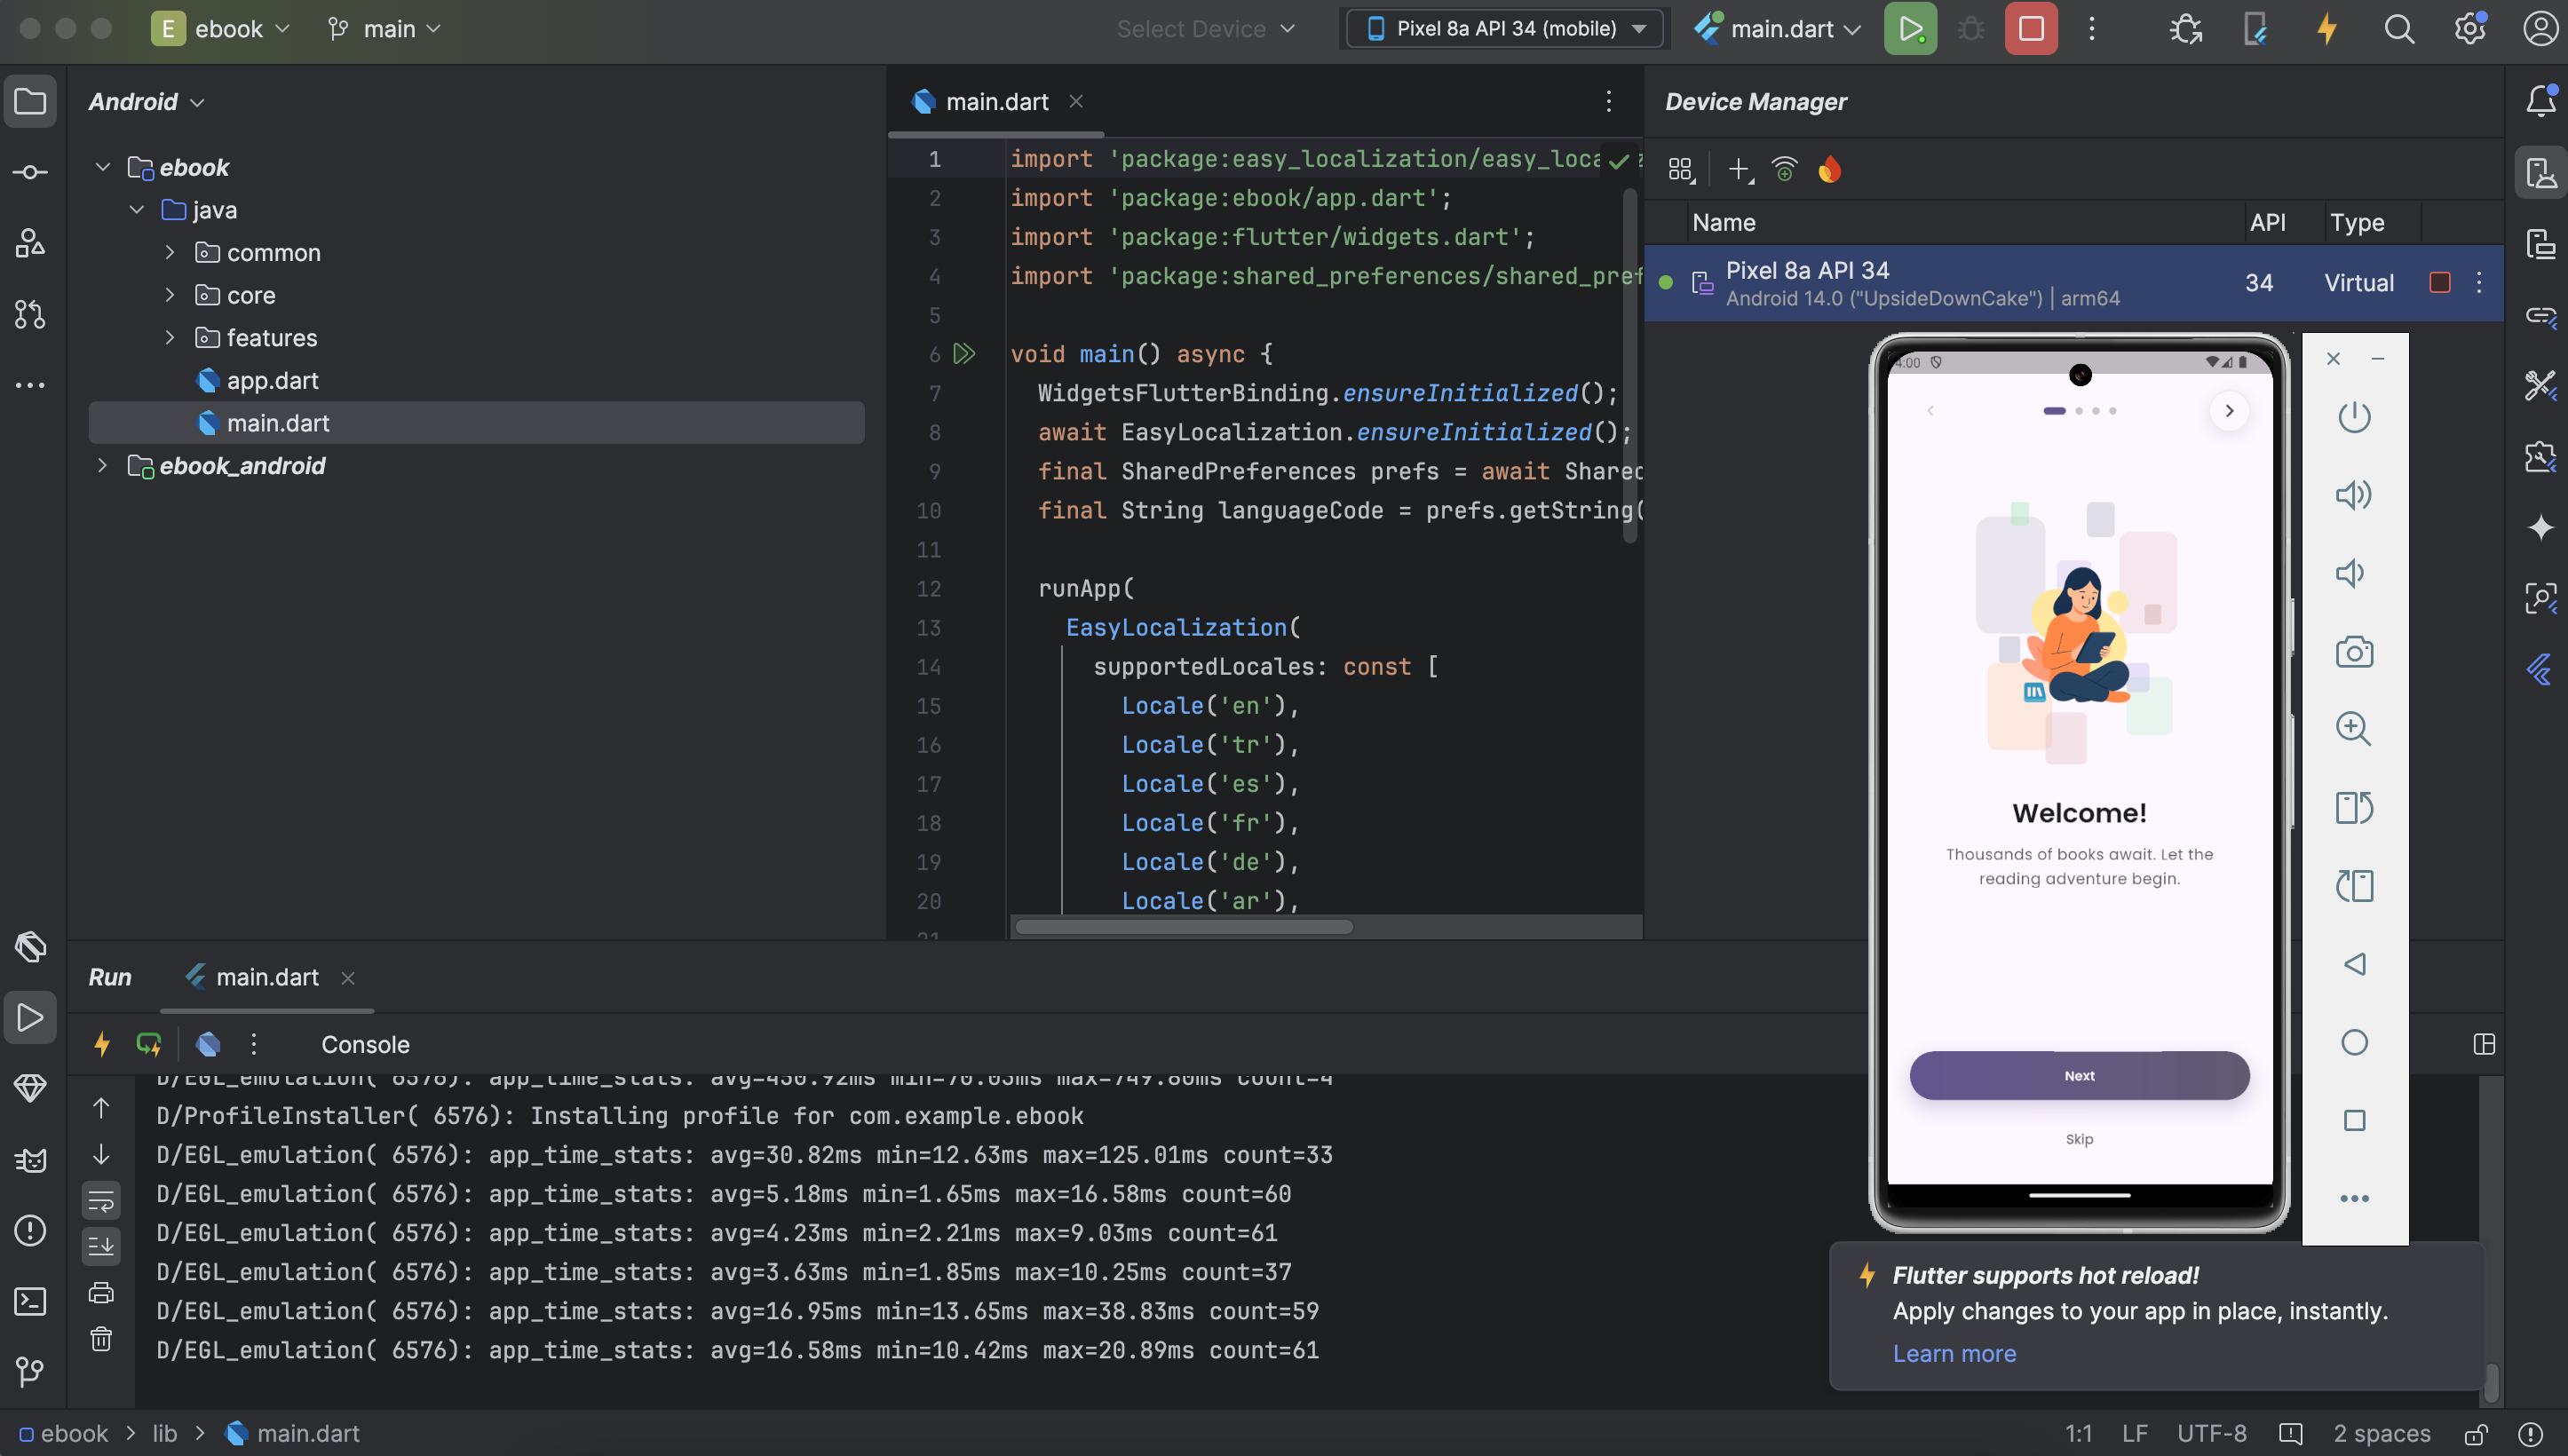The height and width of the screenshot is (1456, 2568).
Task: Open Search Everywhere from the toolbar
Action: click(x=2399, y=29)
